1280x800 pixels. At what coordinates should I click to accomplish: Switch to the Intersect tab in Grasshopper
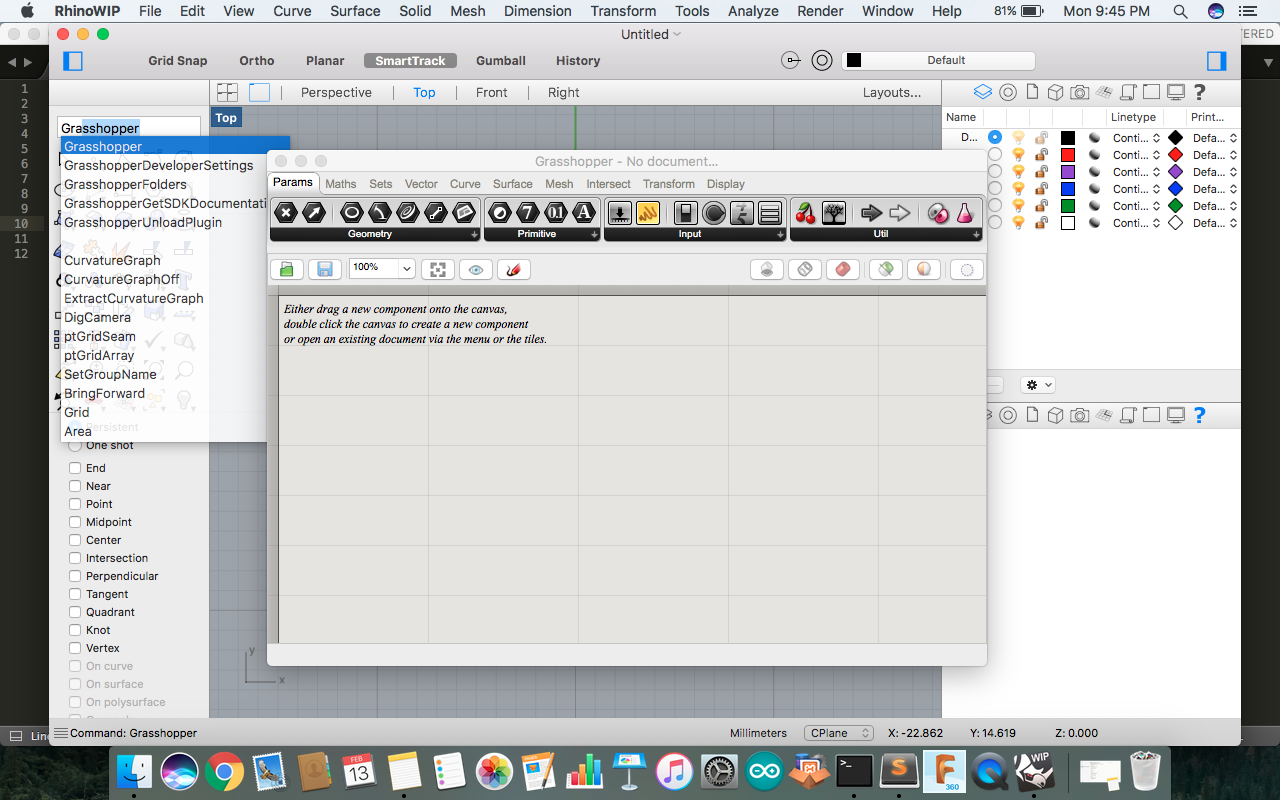(608, 184)
